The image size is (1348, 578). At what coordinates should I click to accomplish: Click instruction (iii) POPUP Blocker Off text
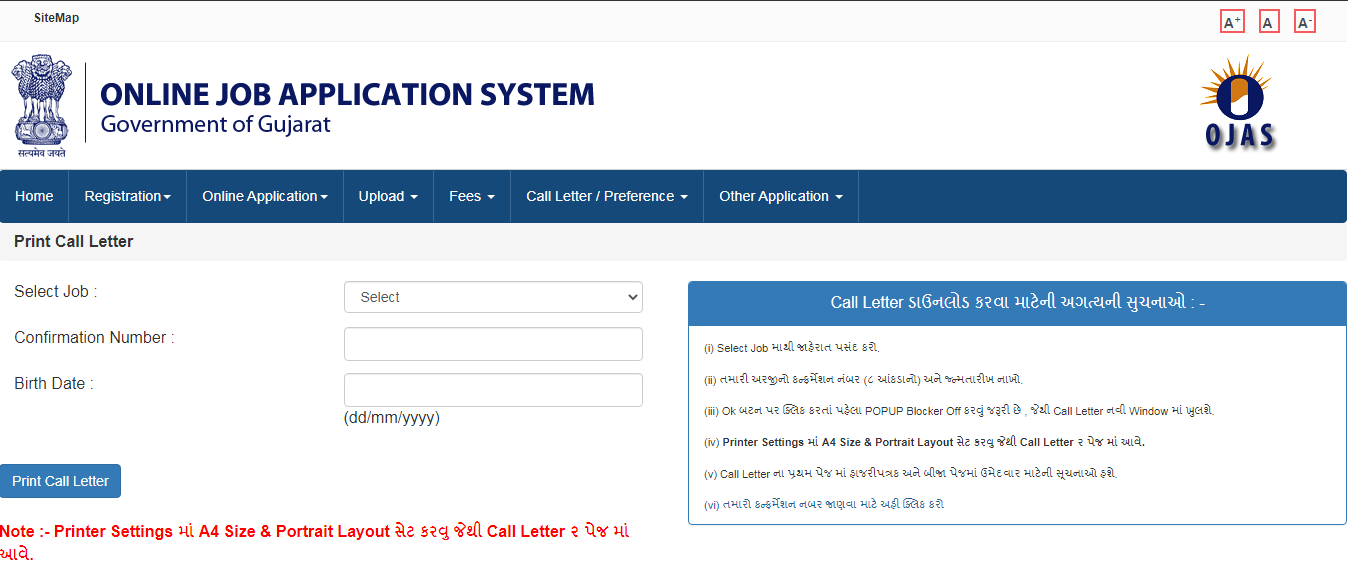pos(959,411)
